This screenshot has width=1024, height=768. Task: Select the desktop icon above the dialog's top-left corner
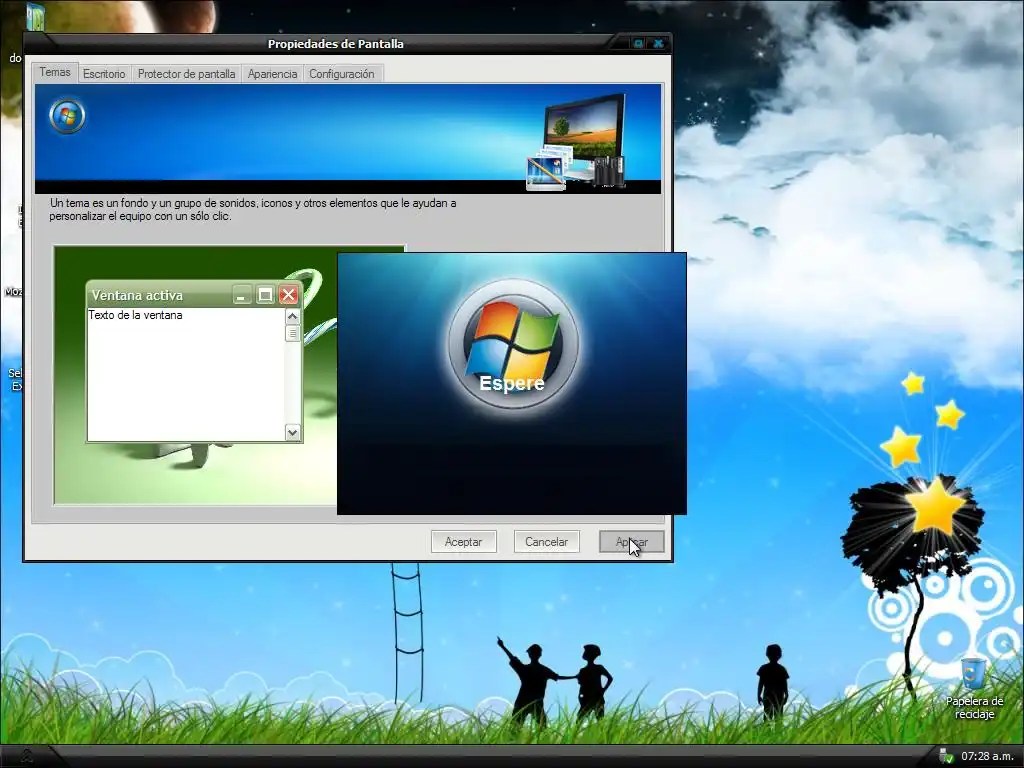(35, 16)
